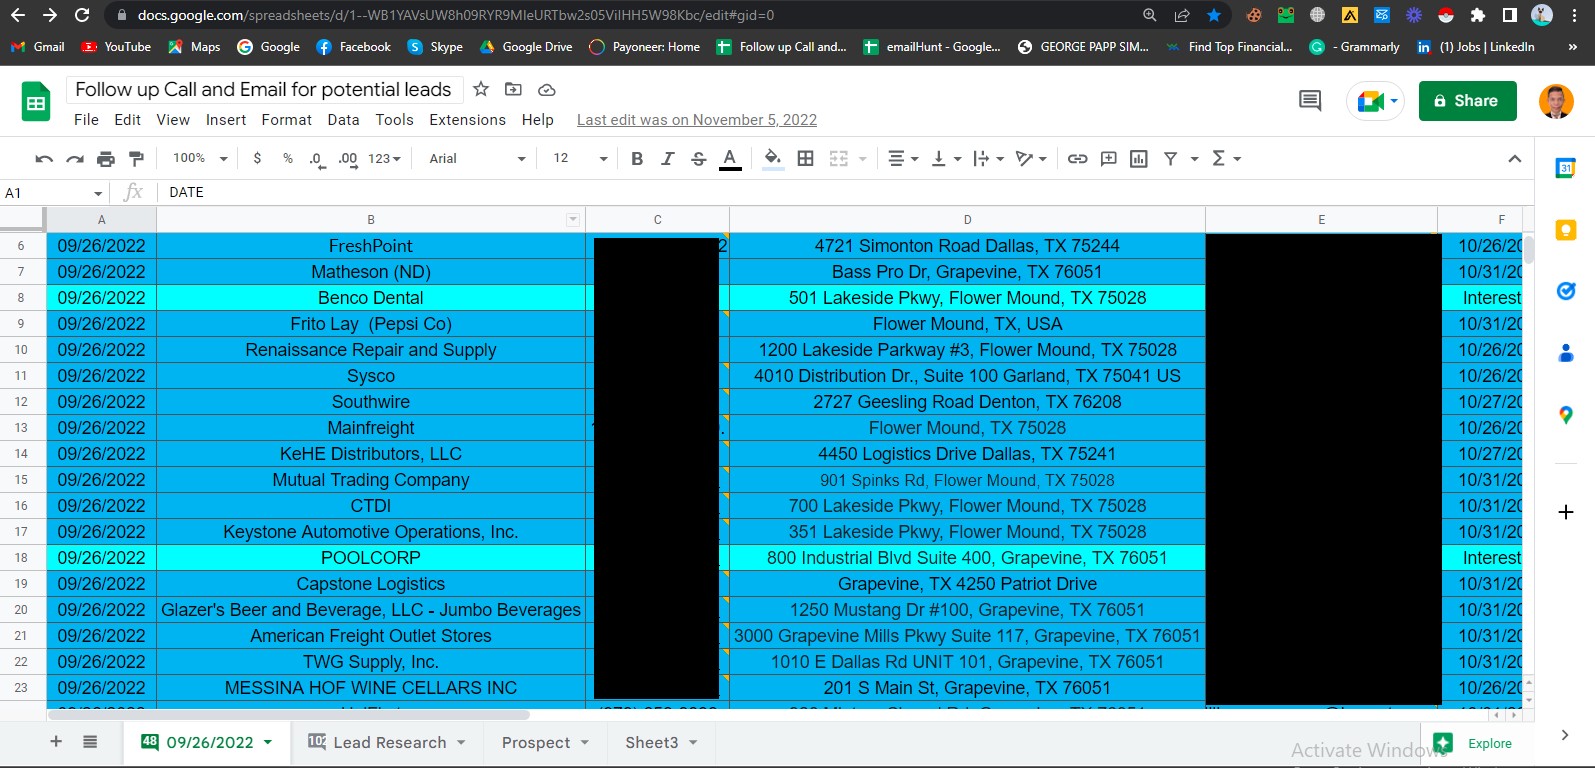The height and width of the screenshot is (768, 1595).
Task: Switch to Lead Research sheet tab
Action: pyautogui.click(x=387, y=742)
